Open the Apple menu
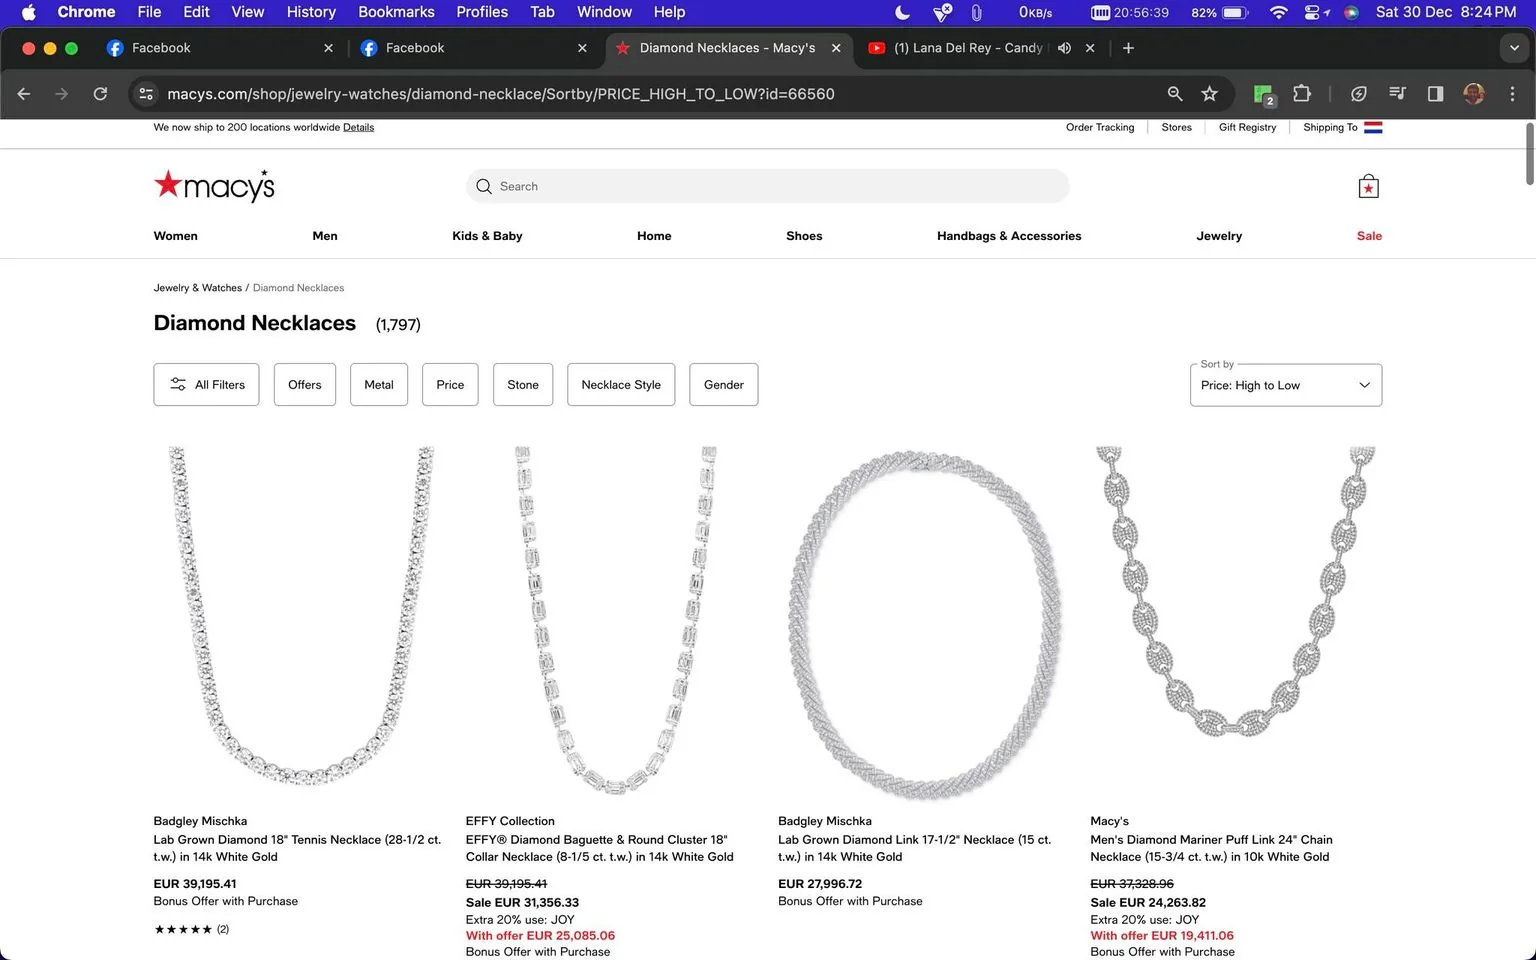The width and height of the screenshot is (1536, 960). 28,12
